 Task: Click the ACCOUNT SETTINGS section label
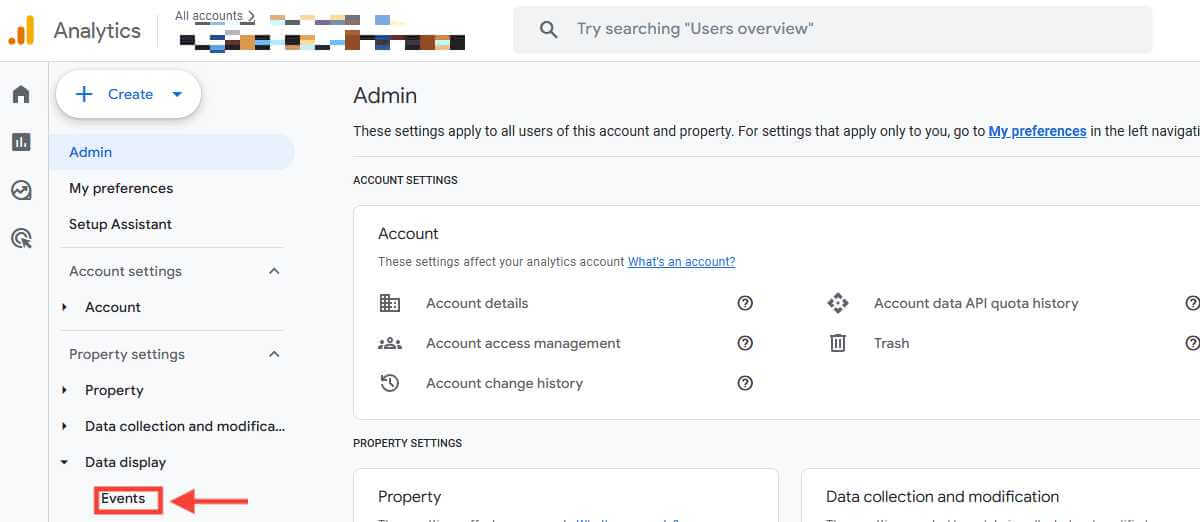click(x=405, y=180)
